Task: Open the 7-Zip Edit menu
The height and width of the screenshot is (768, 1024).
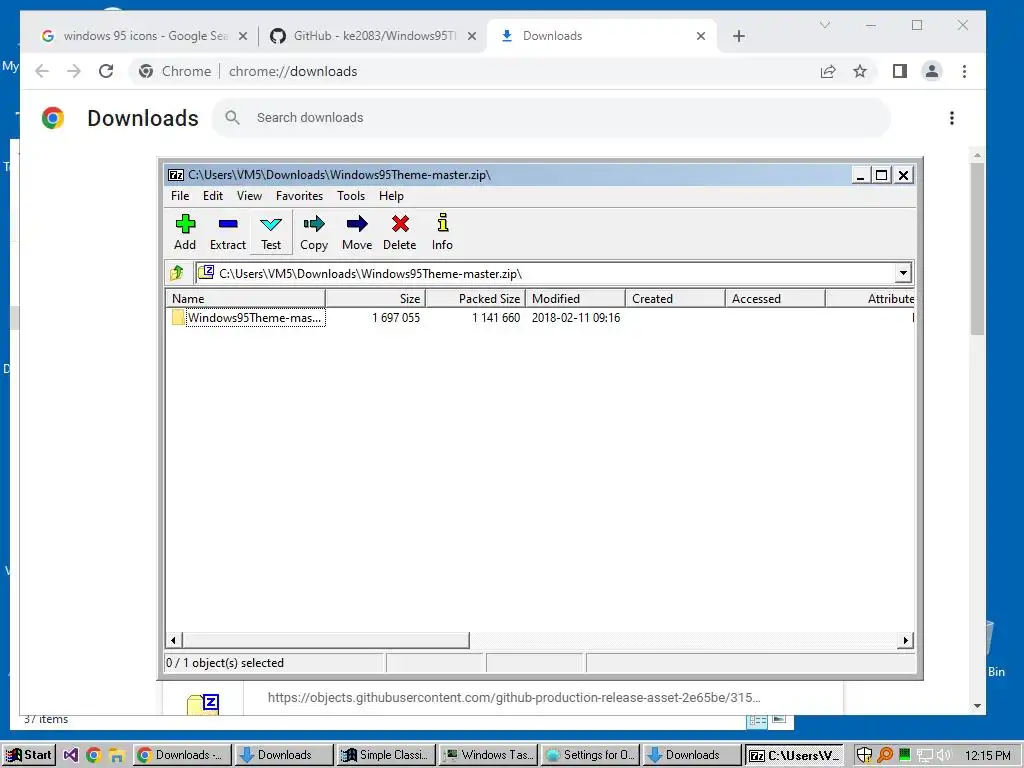Action: click(x=213, y=196)
